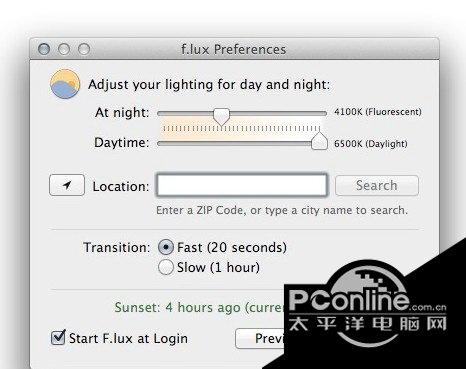Viewport: 466px width, 369px height.
Task: Click the 4100K (Fluorescent) label
Action: tap(378, 112)
